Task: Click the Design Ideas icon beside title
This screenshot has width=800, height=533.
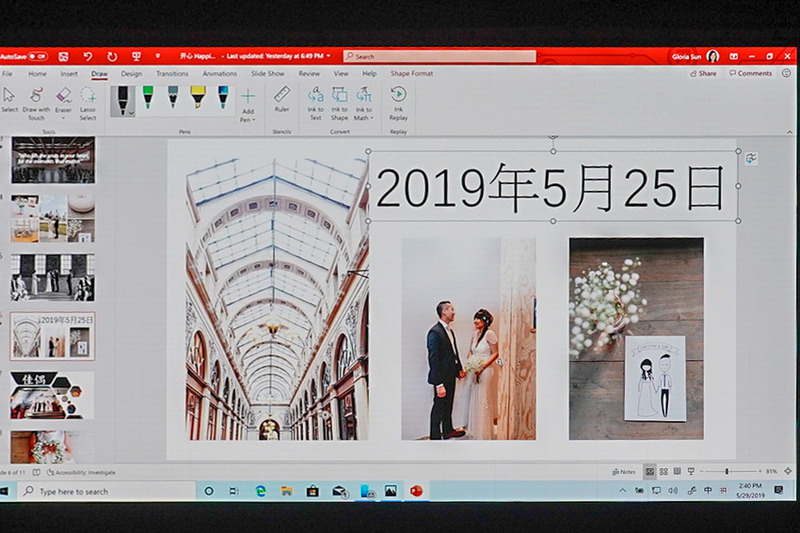Action: pos(751,158)
